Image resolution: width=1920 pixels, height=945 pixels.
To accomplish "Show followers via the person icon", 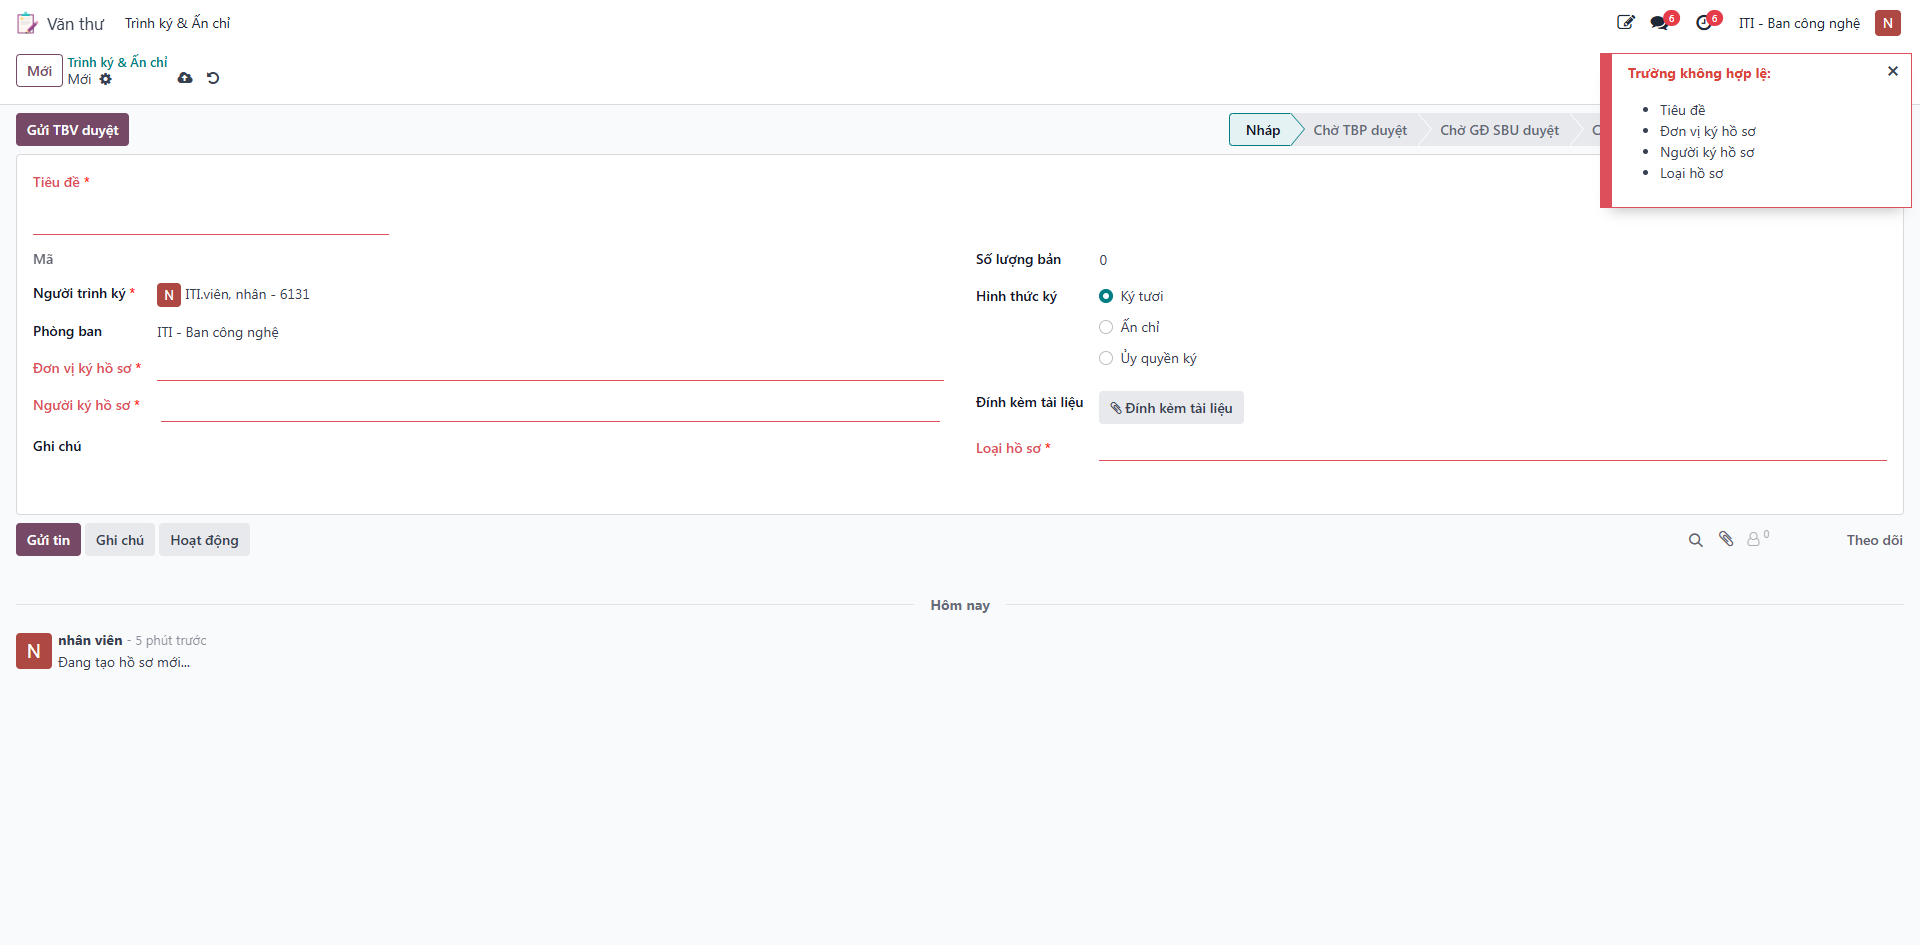I will [1757, 538].
